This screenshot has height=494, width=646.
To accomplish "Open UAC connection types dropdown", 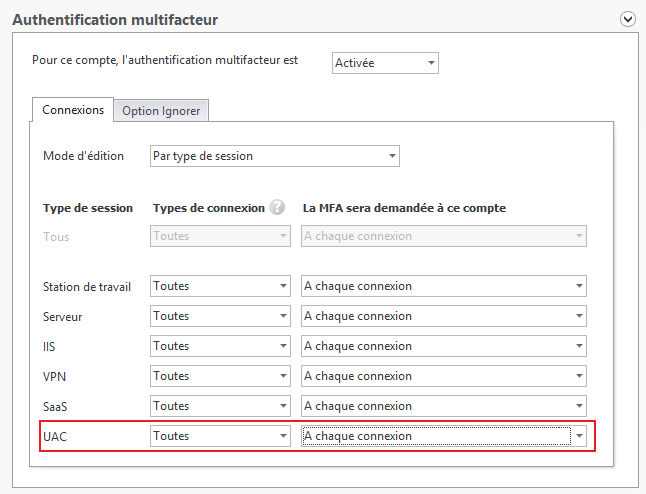I will 220,436.
